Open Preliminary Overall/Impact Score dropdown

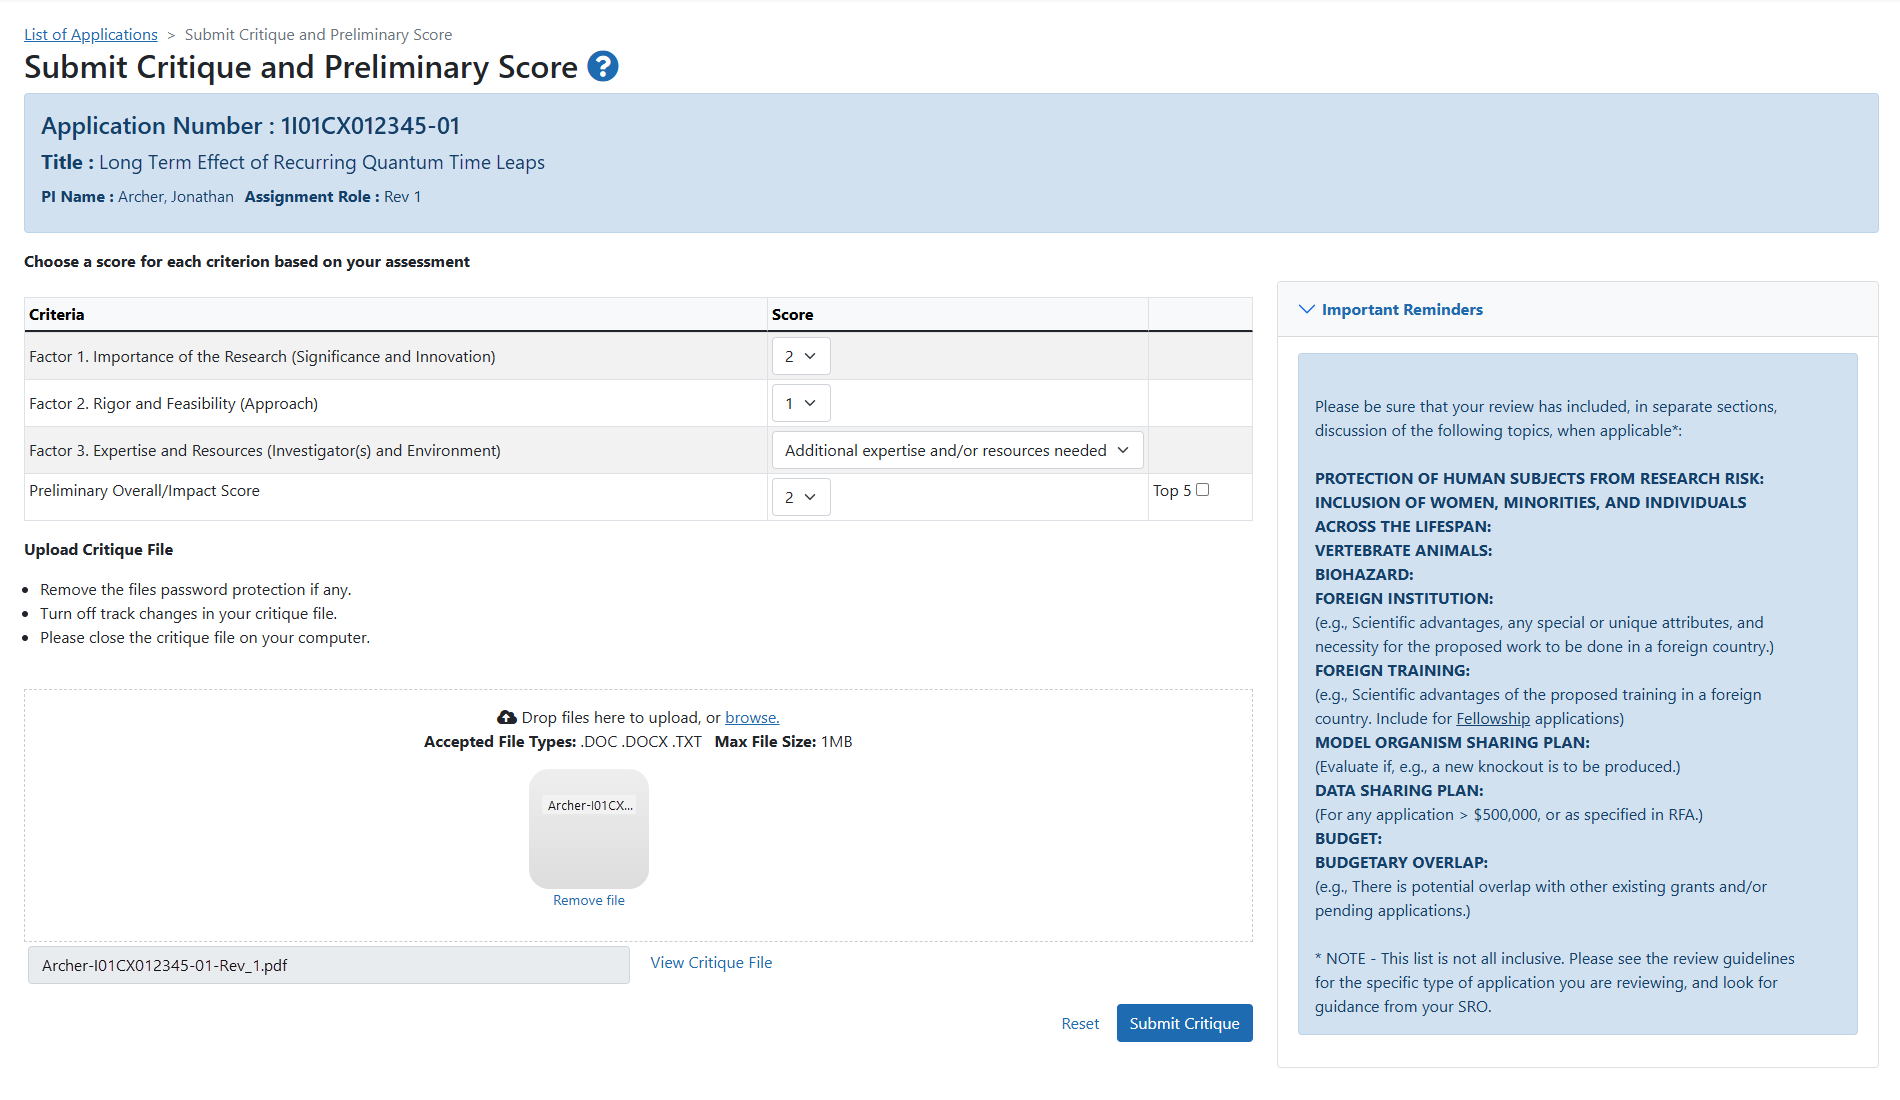[x=801, y=497]
